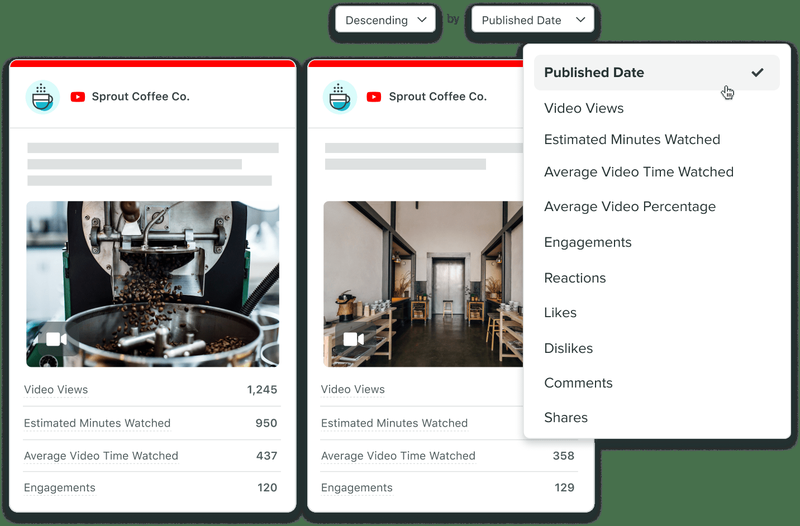The image size is (800, 526).
Task: Click the 358 average time value
Action: 564,456
